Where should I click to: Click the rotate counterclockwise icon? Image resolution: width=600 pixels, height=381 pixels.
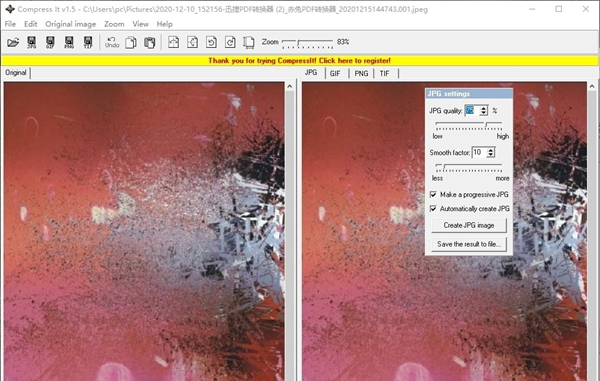click(x=211, y=42)
